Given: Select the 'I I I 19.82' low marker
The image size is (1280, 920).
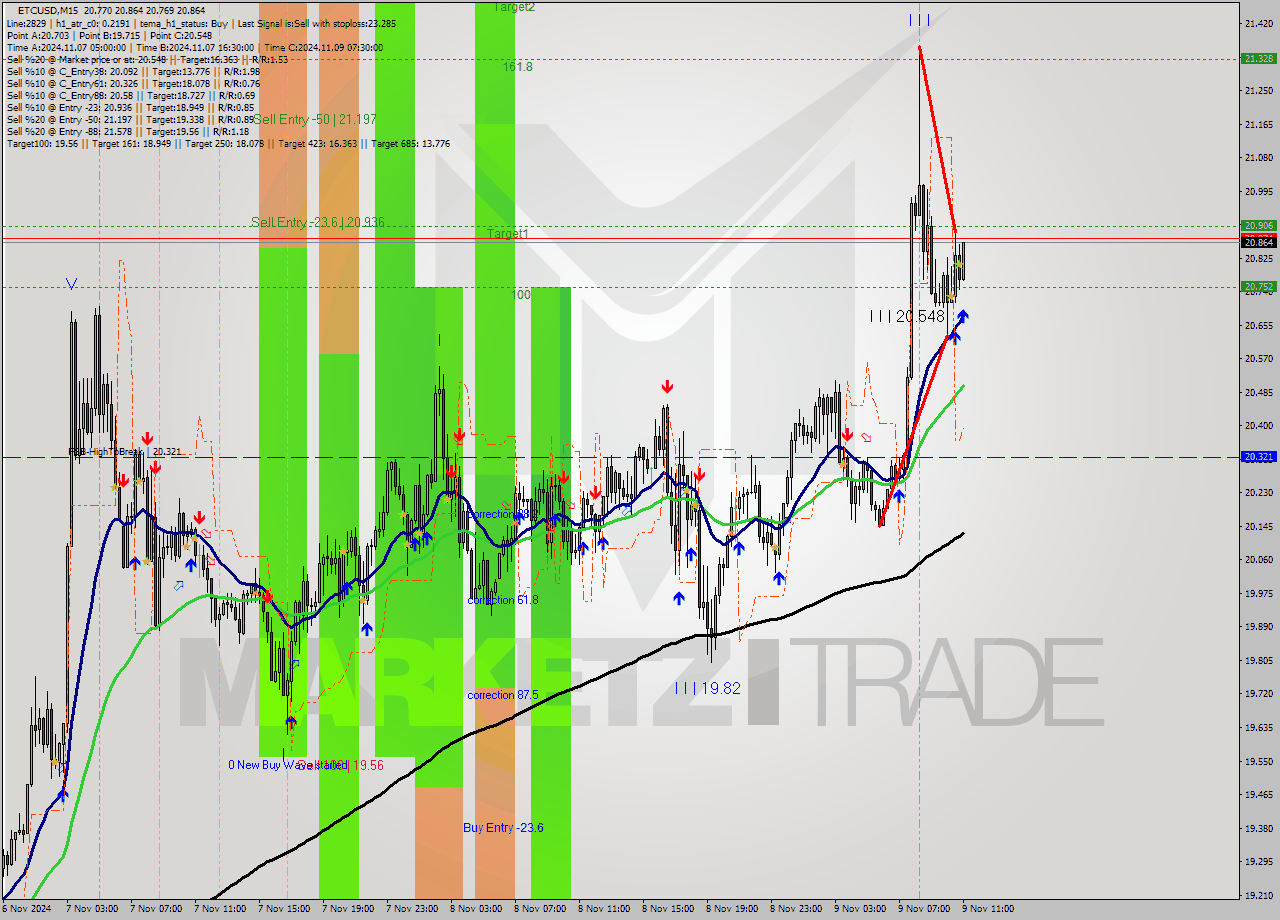Looking at the screenshot, I should [707, 688].
